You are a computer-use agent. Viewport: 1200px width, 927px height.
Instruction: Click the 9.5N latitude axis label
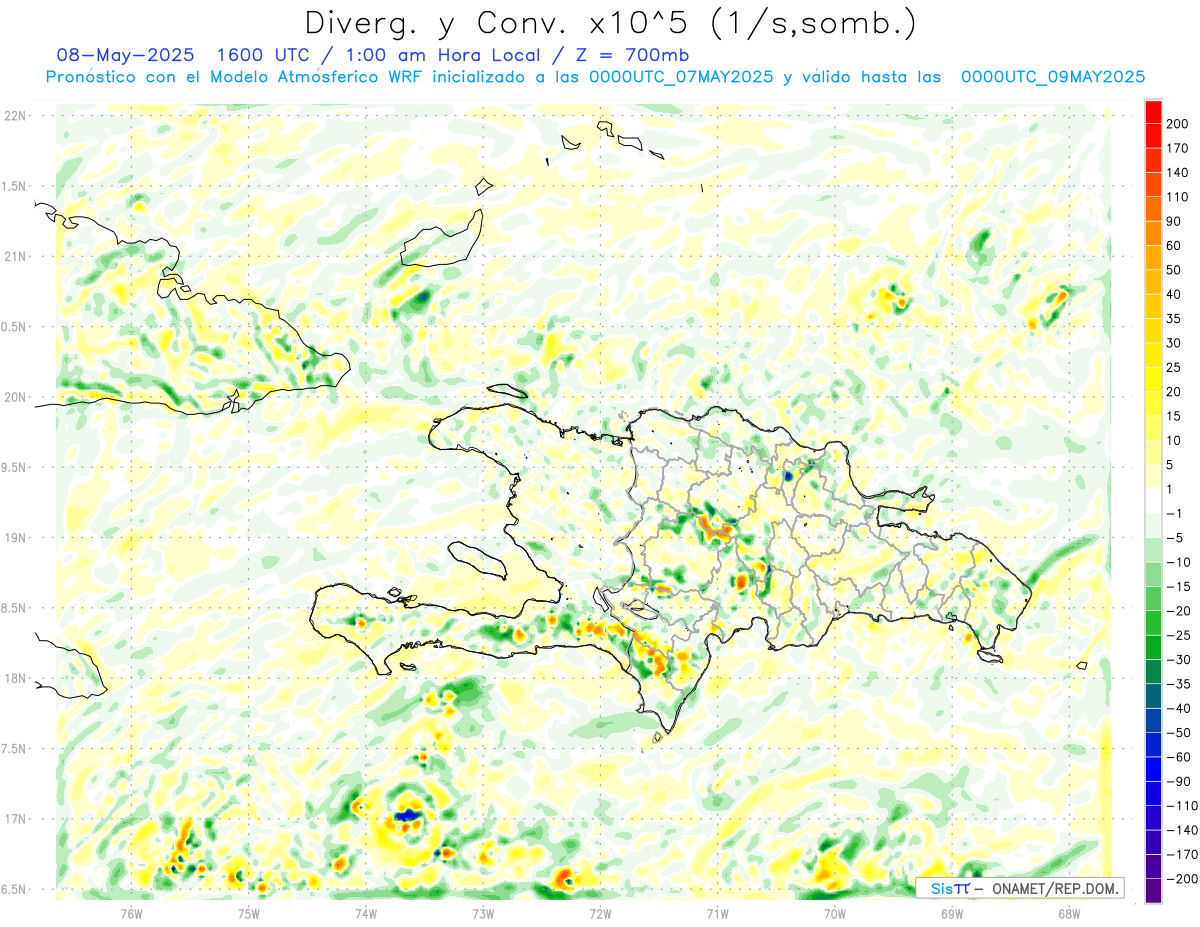[14, 467]
